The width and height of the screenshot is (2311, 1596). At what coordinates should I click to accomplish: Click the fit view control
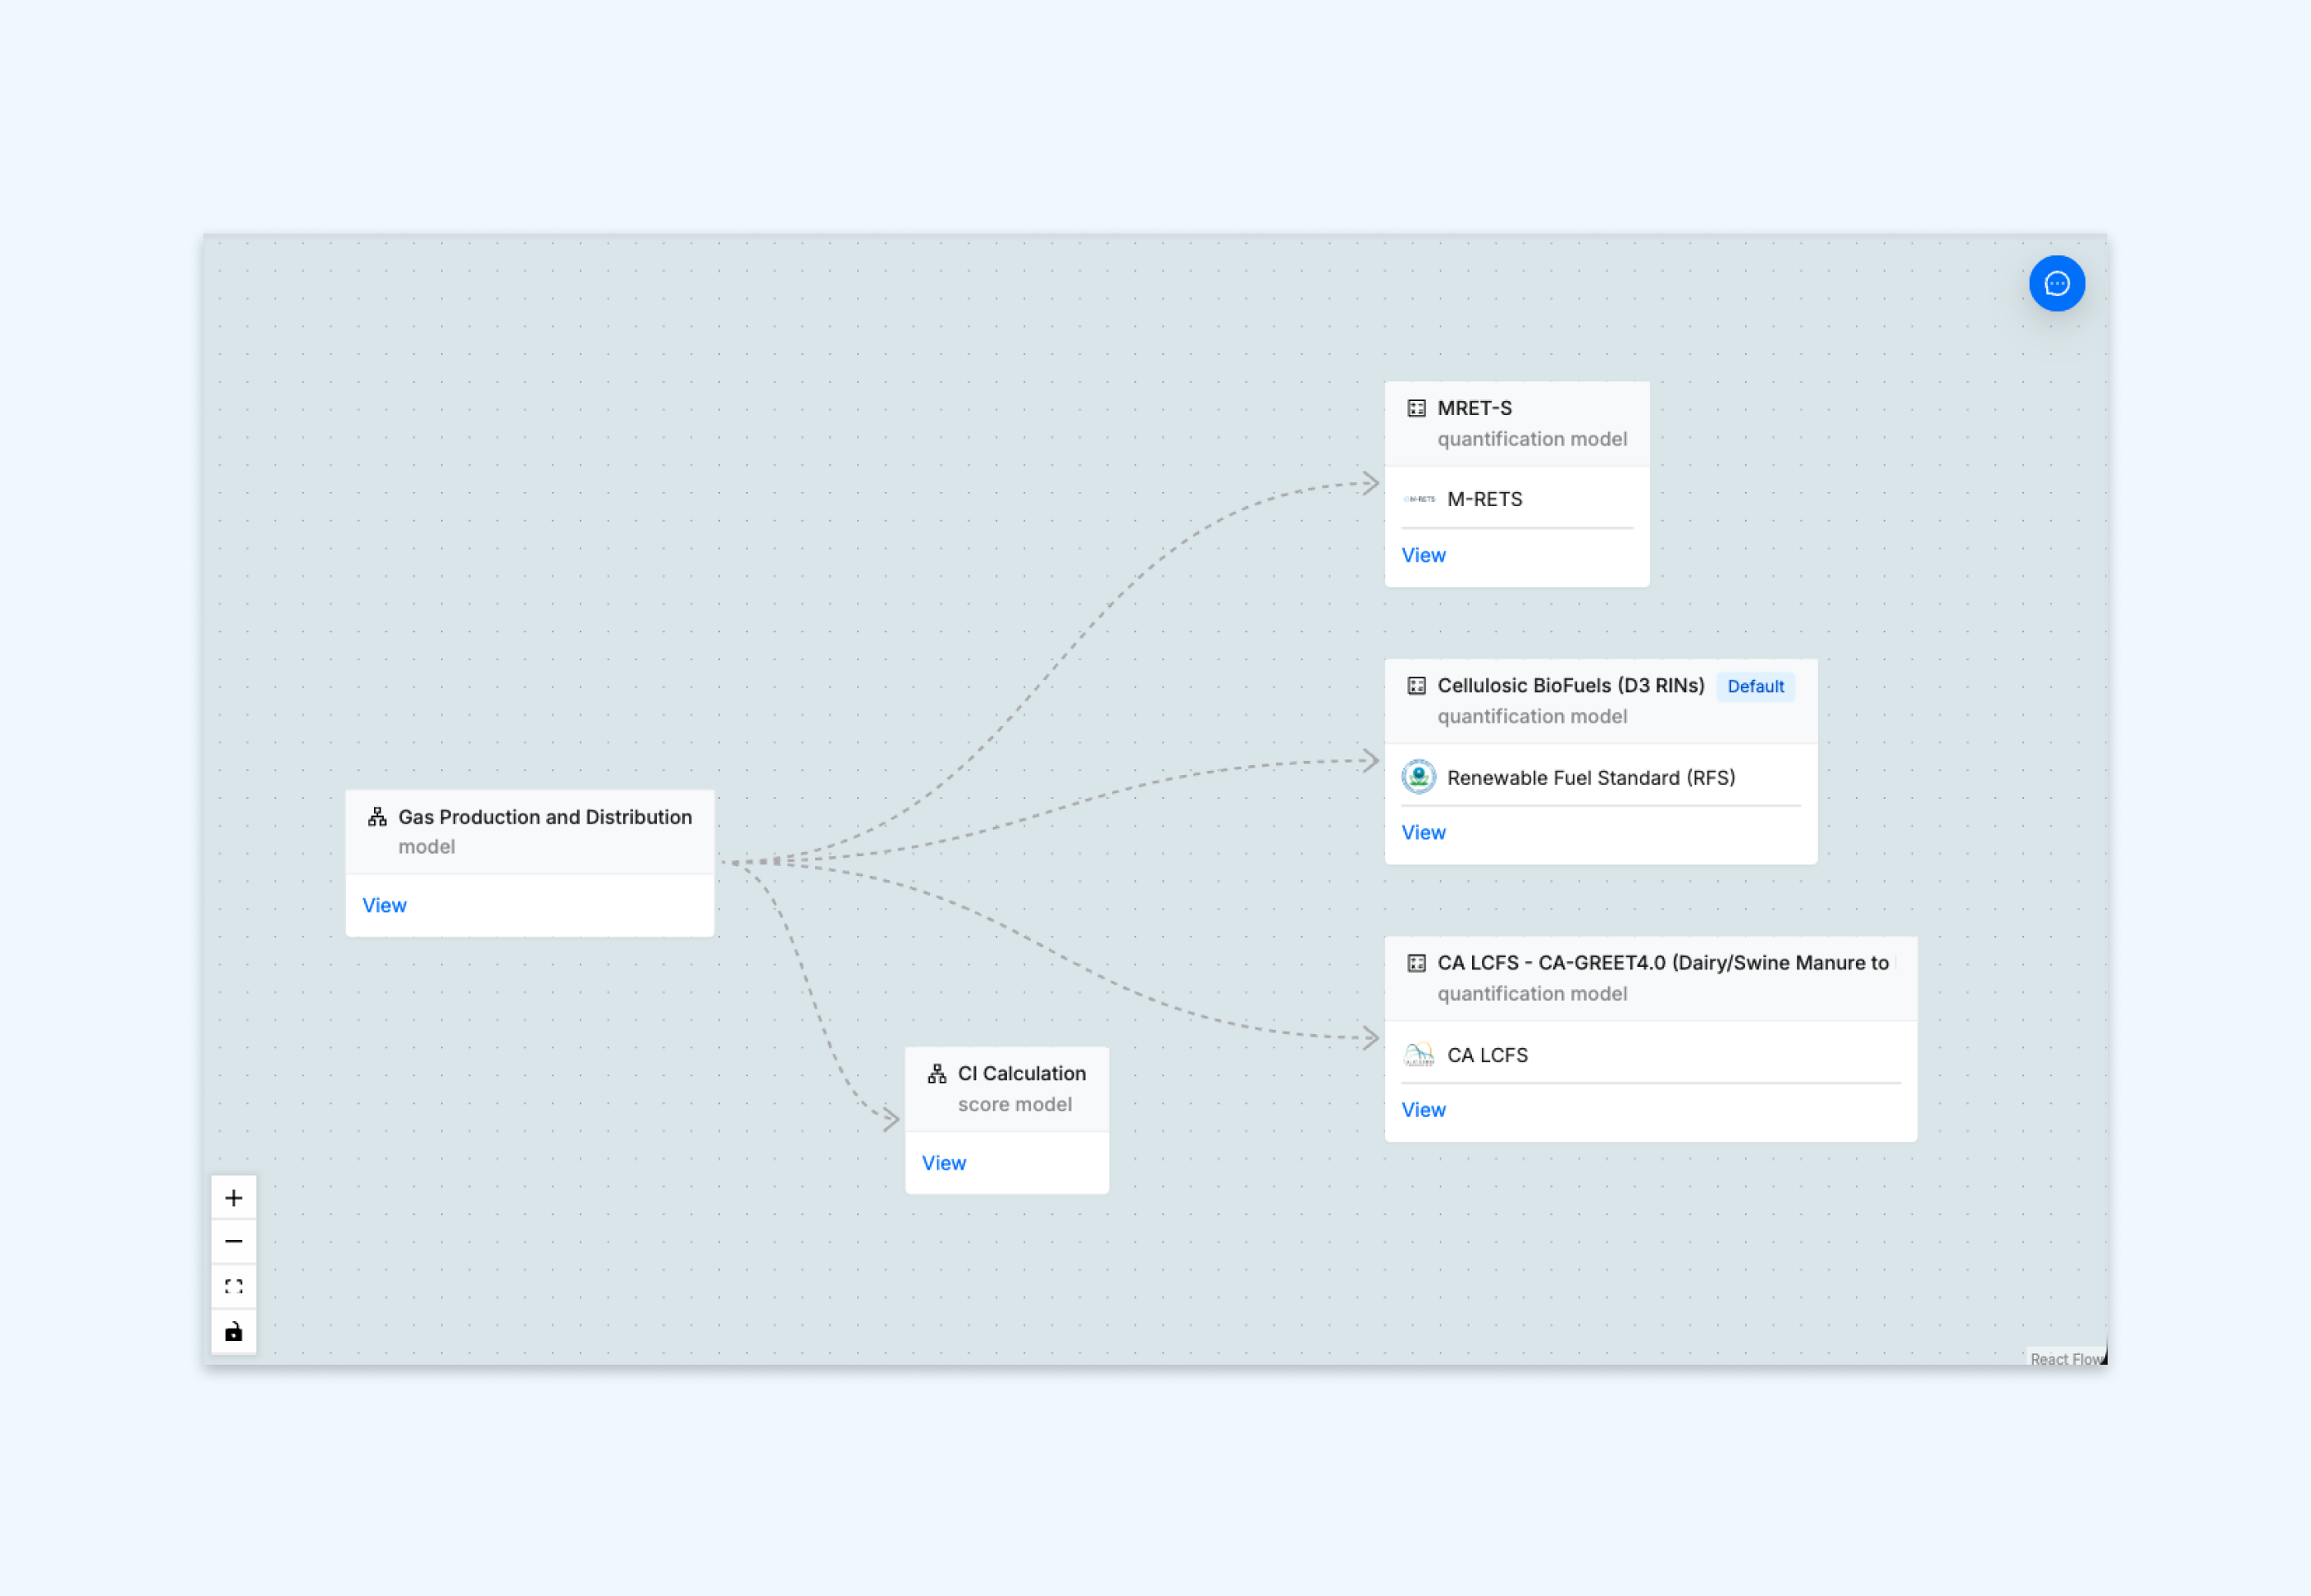coord(234,1286)
